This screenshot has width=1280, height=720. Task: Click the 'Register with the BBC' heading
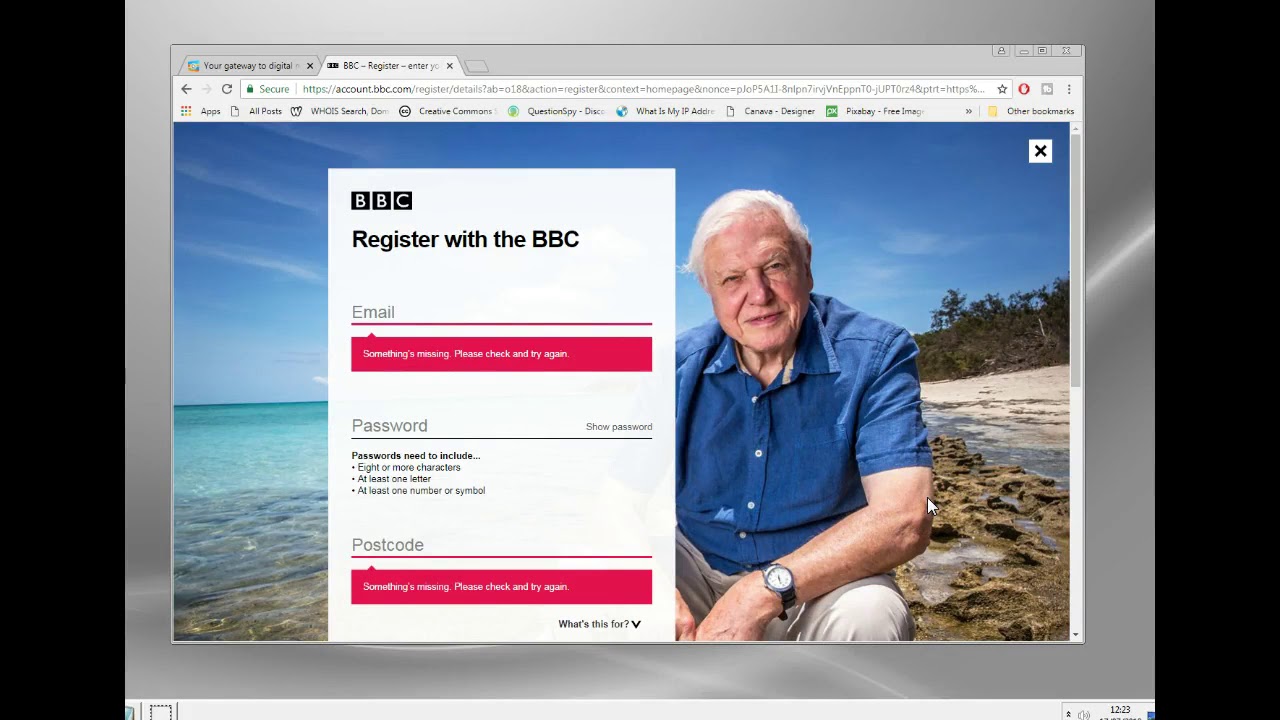click(465, 239)
